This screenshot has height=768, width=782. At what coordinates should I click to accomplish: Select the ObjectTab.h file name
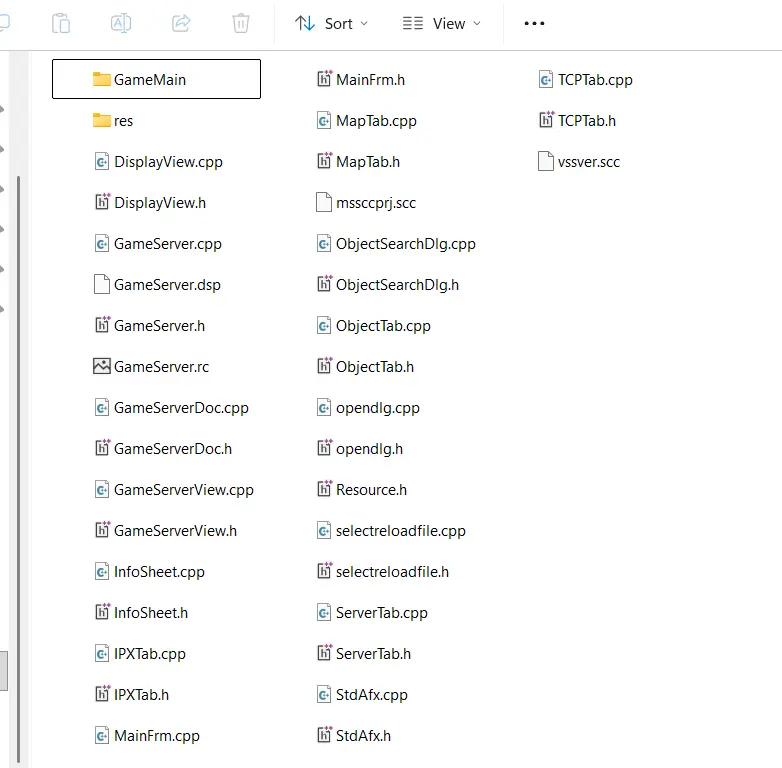(375, 367)
